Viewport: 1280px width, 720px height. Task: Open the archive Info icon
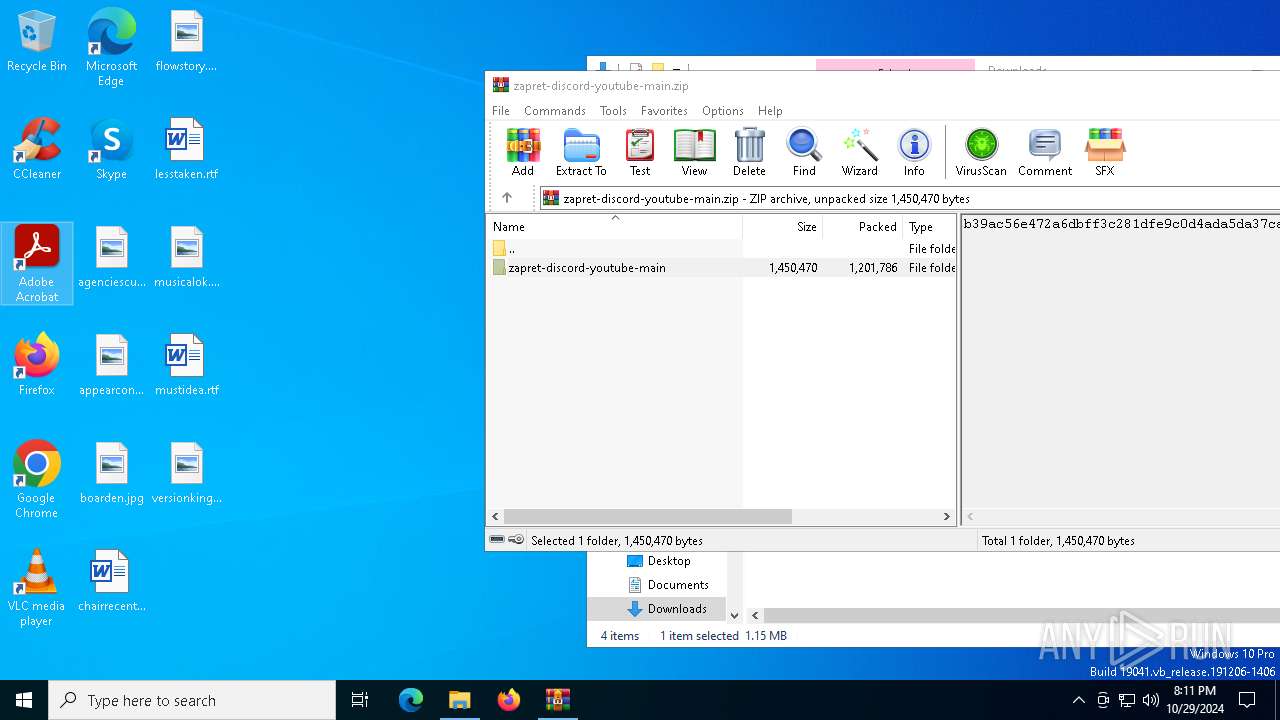click(x=914, y=152)
